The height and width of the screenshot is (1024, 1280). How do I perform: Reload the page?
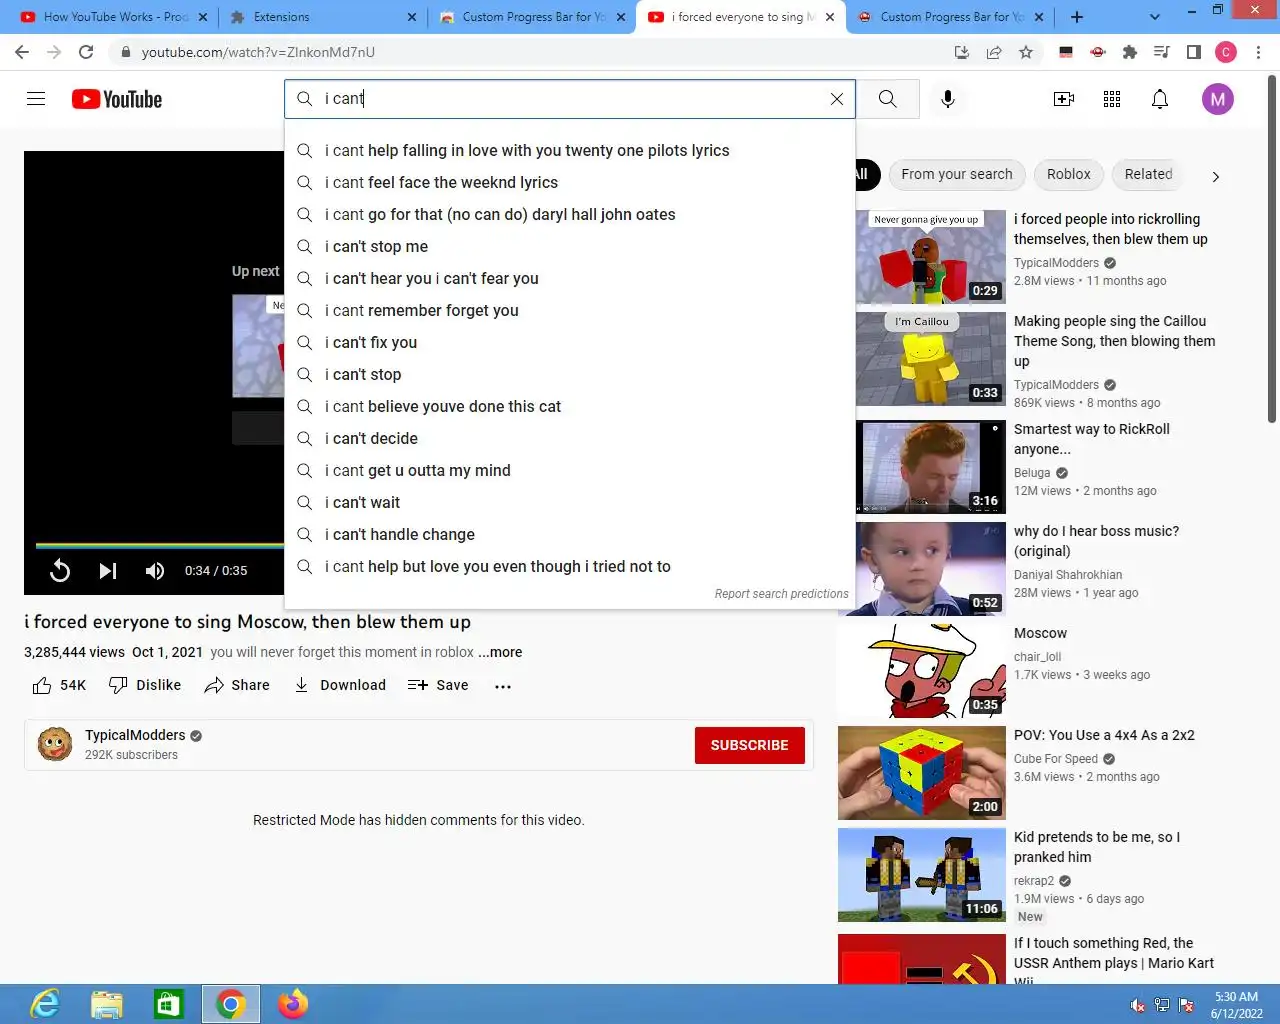(x=86, y=52)
